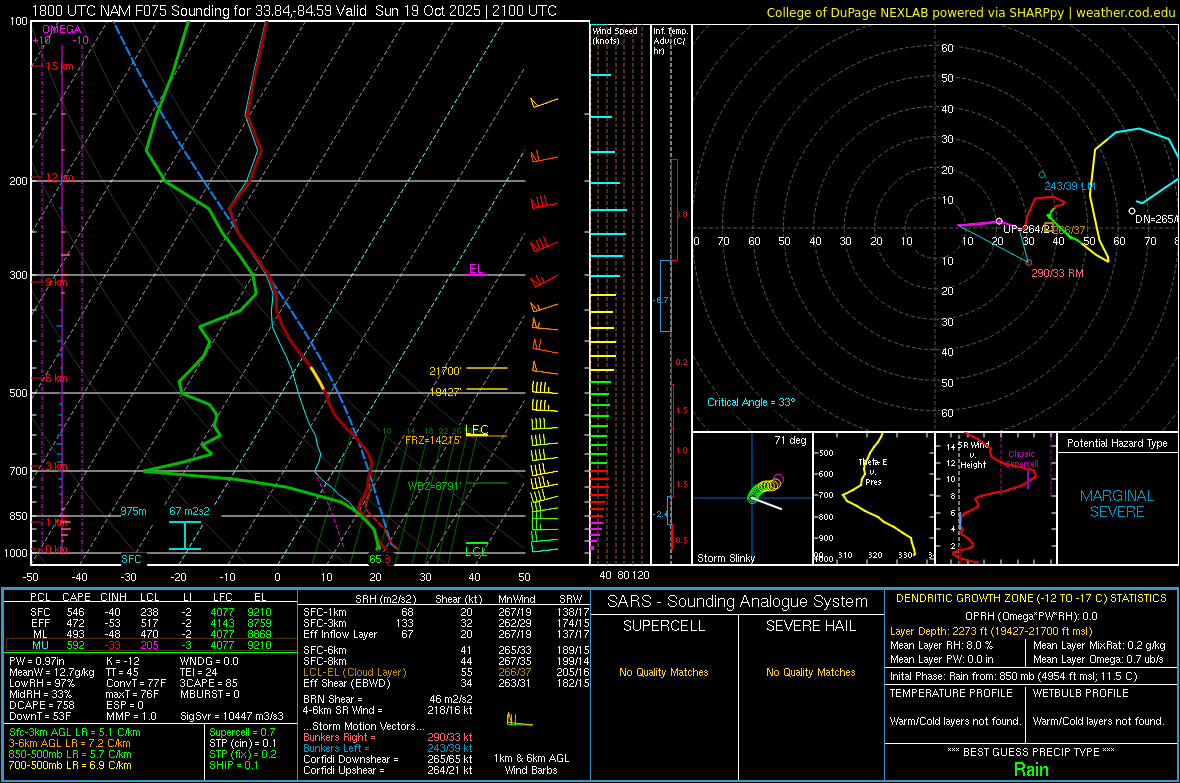The height and width of the screenshot is (783, 1180).
Task: Click the MARGINAL SEVERE hazard type text
Action: tap(1117, 504)
